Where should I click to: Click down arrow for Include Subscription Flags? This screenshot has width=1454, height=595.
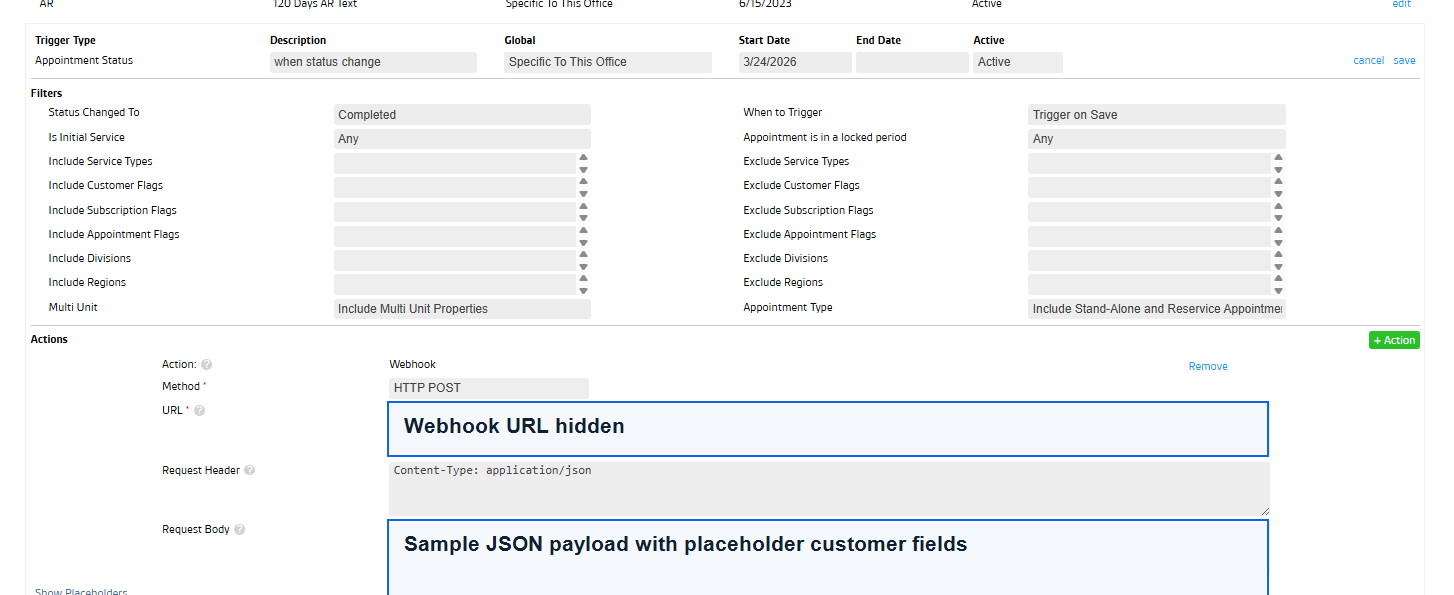click(x=583, y=218)
